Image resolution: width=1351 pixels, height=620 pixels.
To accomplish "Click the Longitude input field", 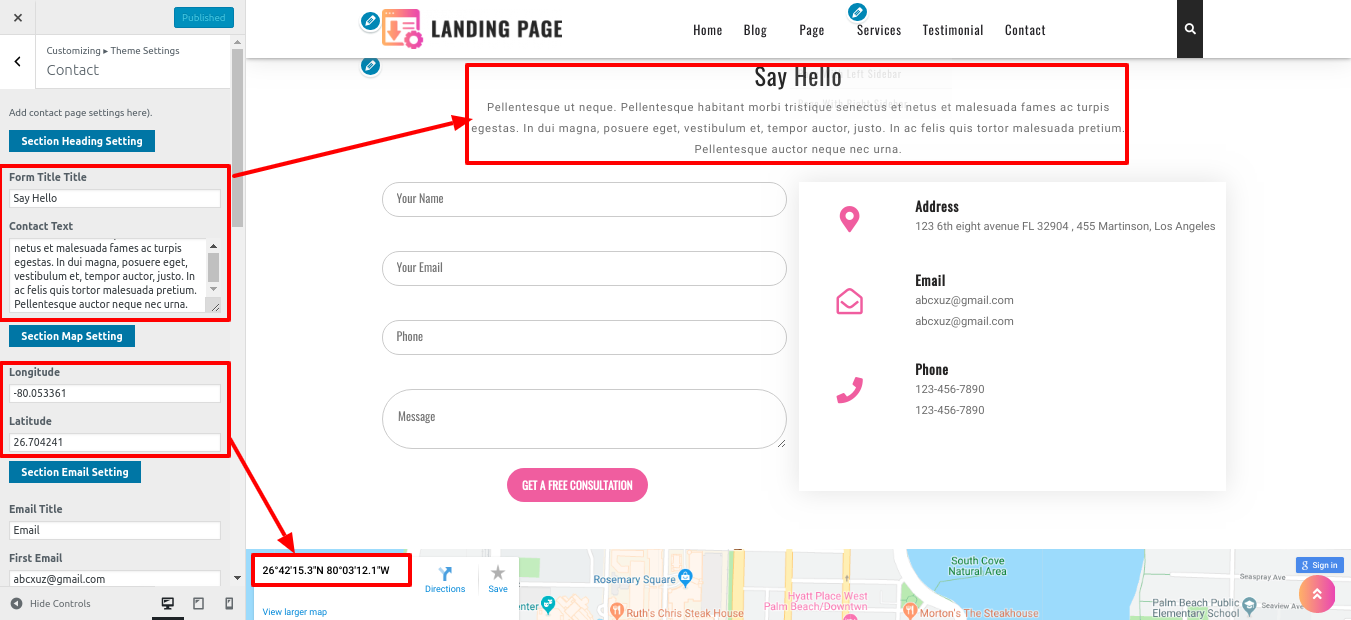I will click(x=115, y=393).
